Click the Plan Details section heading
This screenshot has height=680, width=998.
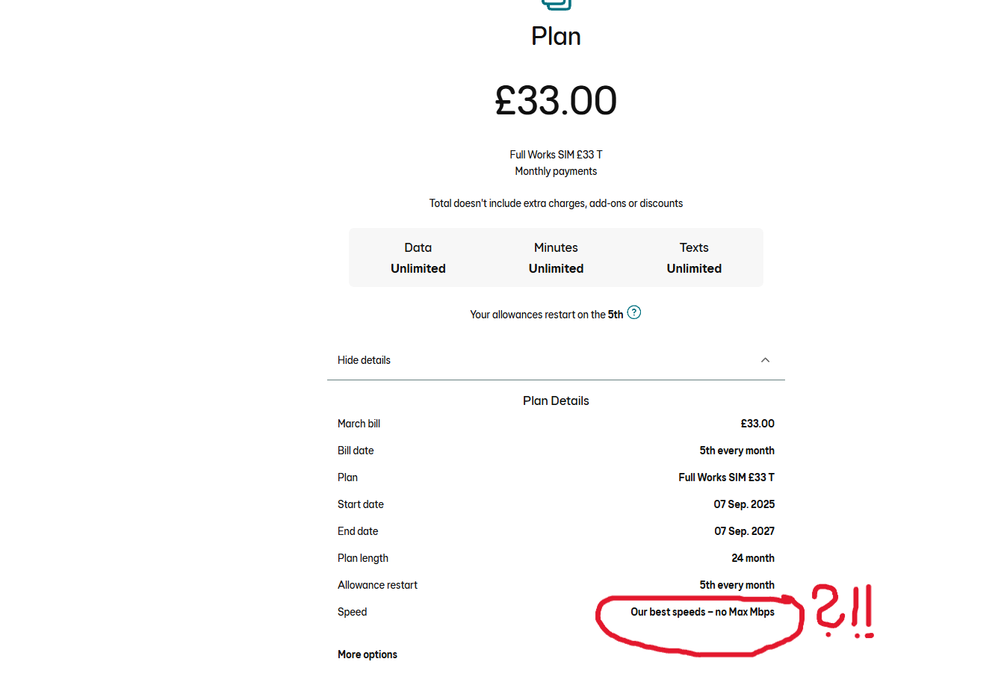tap(556, 401)
